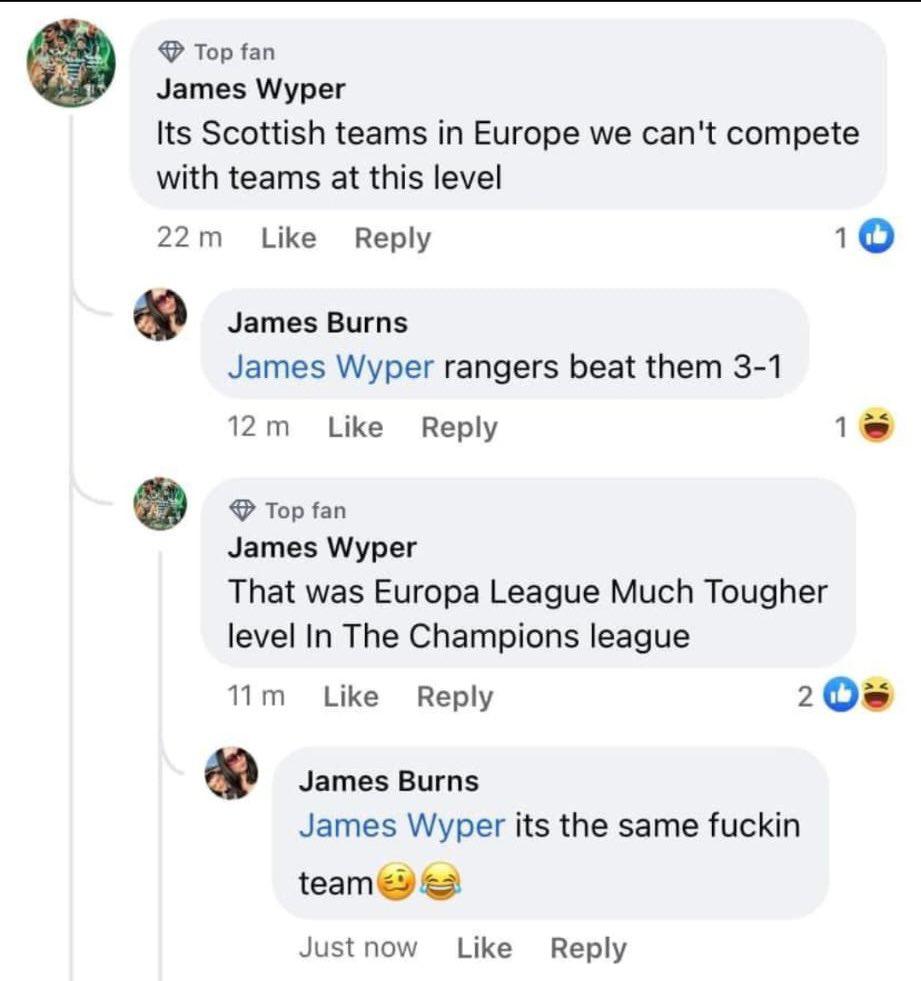Open the blue James Wyper mention in 3-1 reply

pos(330,367)
